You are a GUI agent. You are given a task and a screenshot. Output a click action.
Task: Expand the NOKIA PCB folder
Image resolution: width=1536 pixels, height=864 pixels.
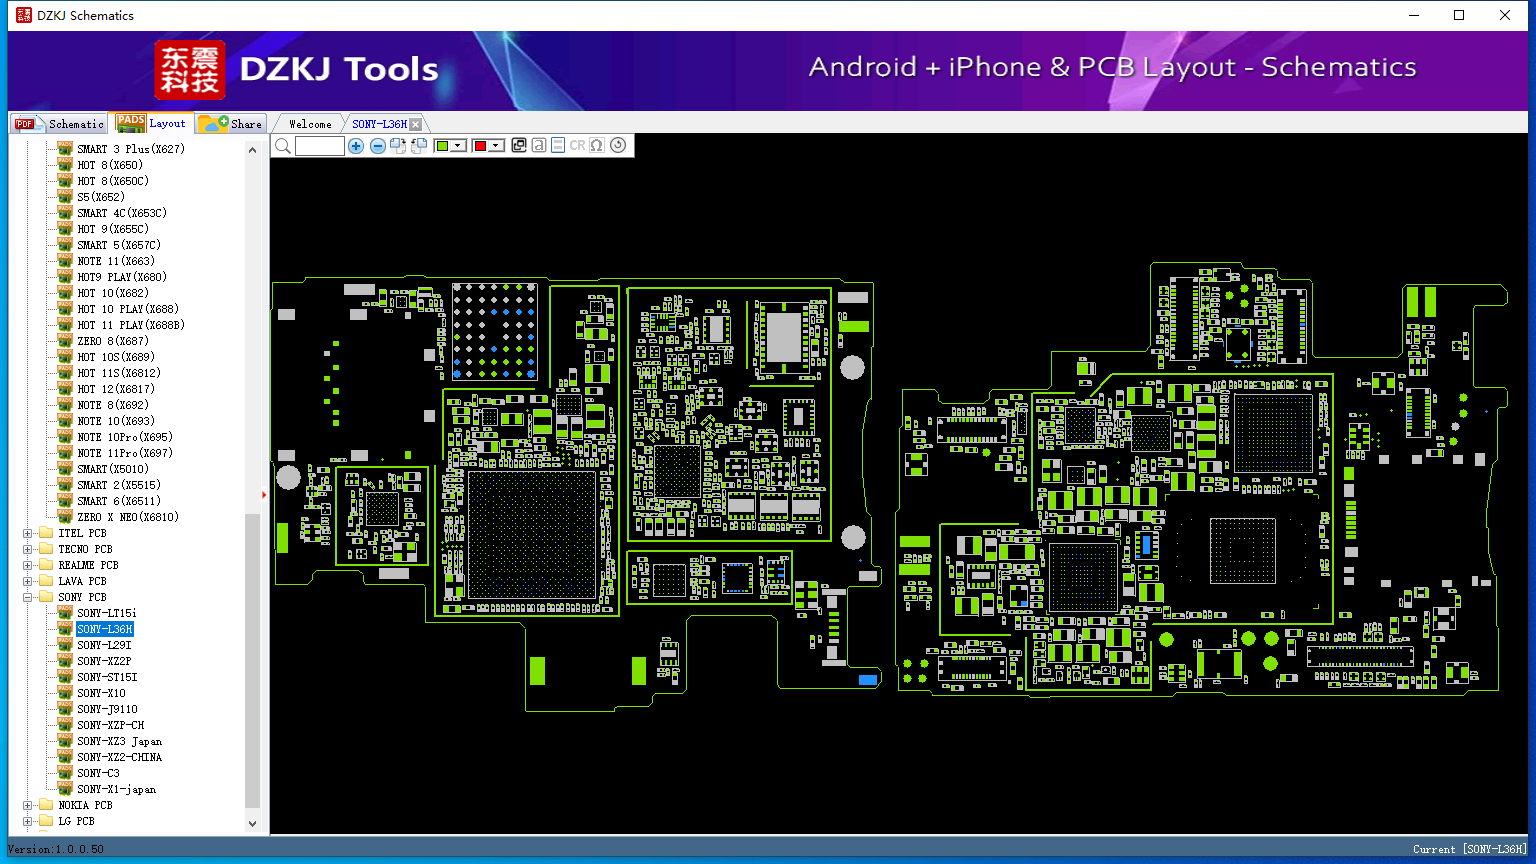pyautogui.click(x=28, y=805)
